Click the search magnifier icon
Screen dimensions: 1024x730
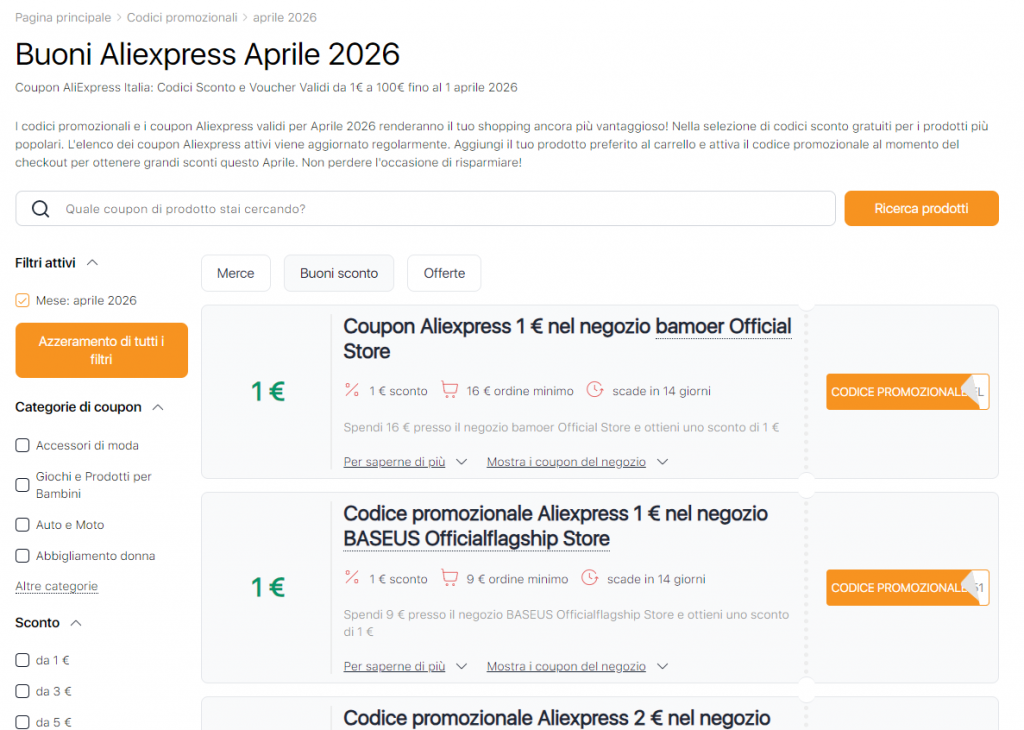pyautogui.click(x=40, y=208)
